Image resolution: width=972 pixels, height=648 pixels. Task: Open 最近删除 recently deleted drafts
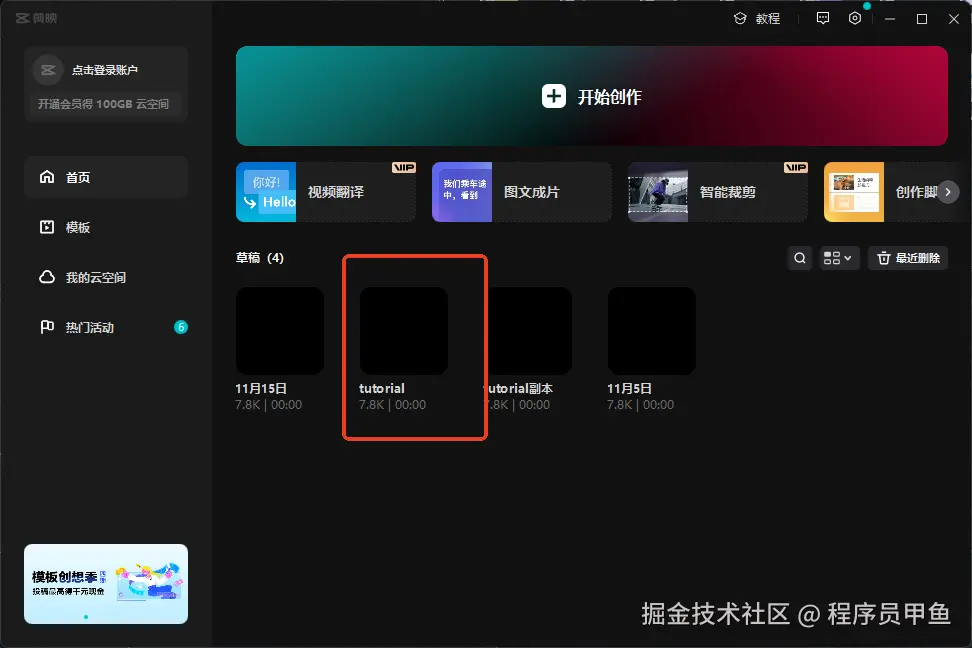coord(908,258)
